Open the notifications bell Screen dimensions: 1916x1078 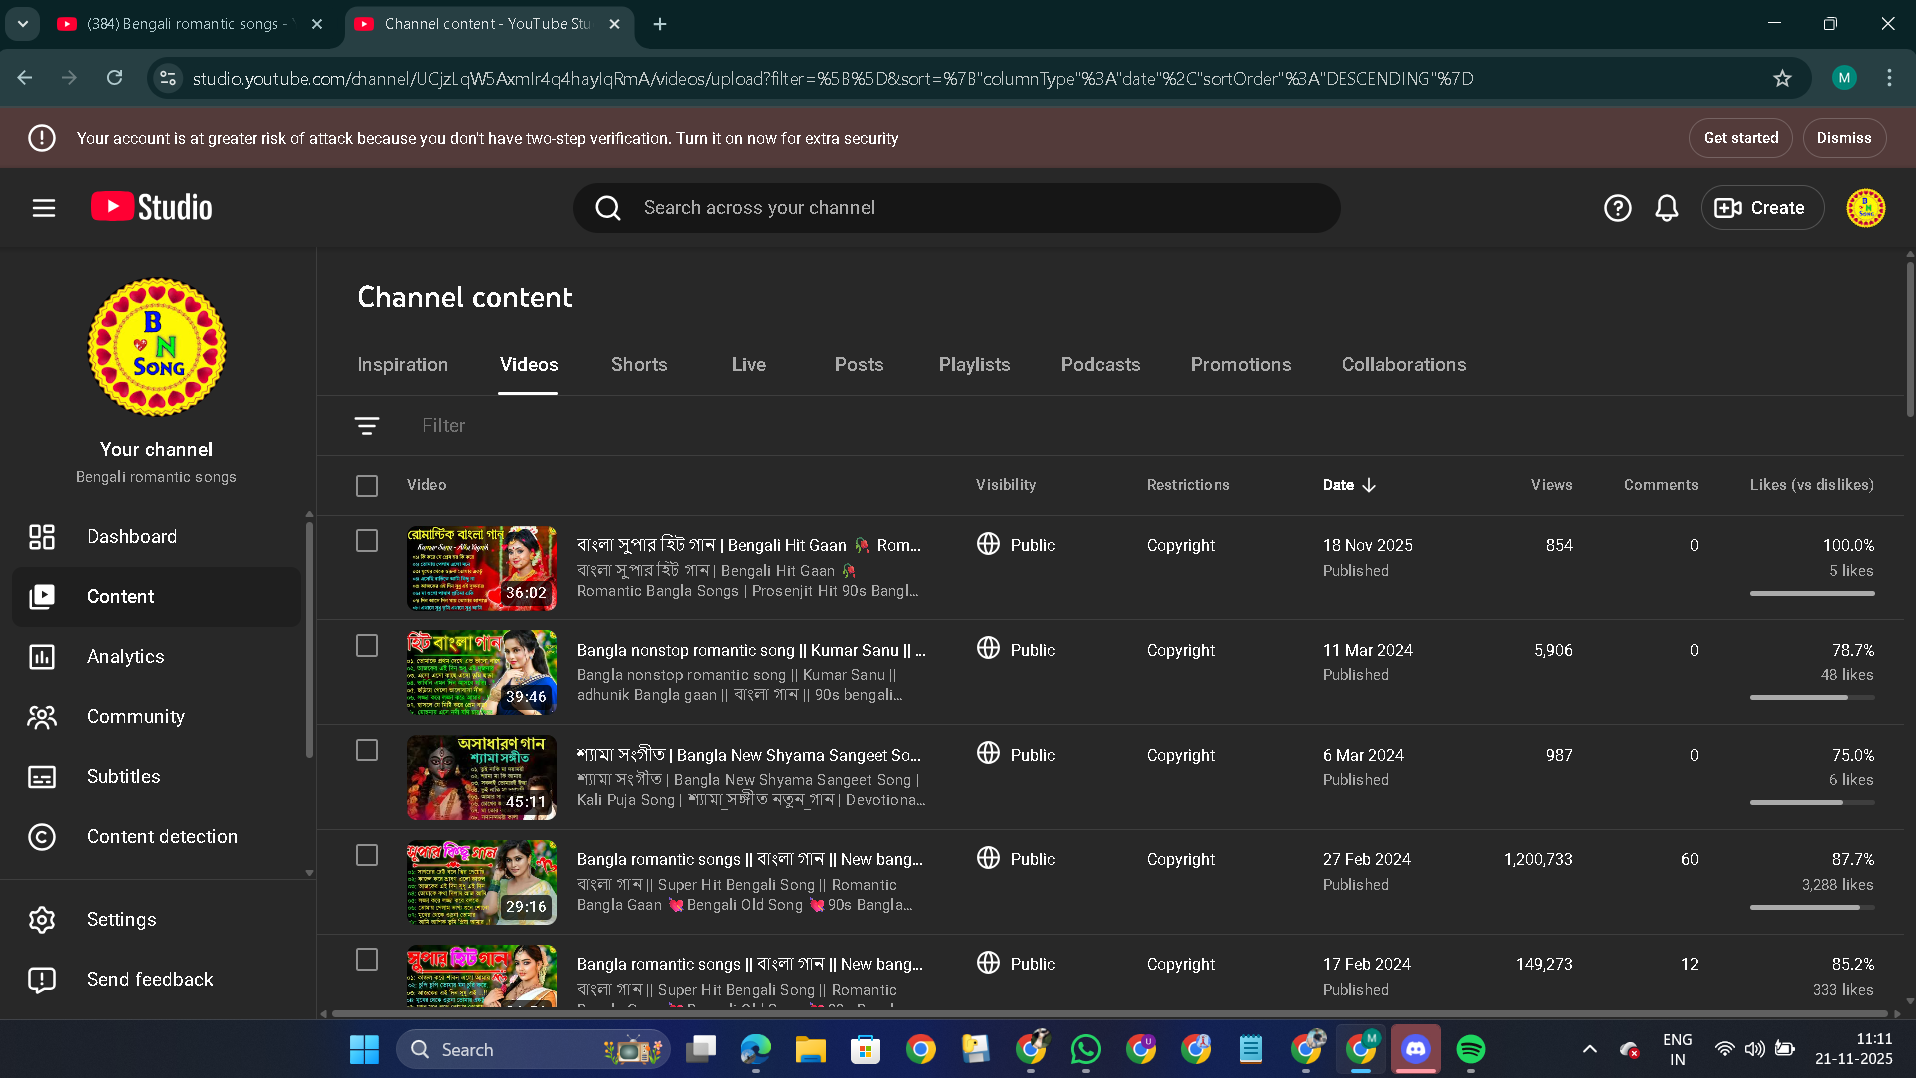pyautogui.click(x=1666, y=208)
